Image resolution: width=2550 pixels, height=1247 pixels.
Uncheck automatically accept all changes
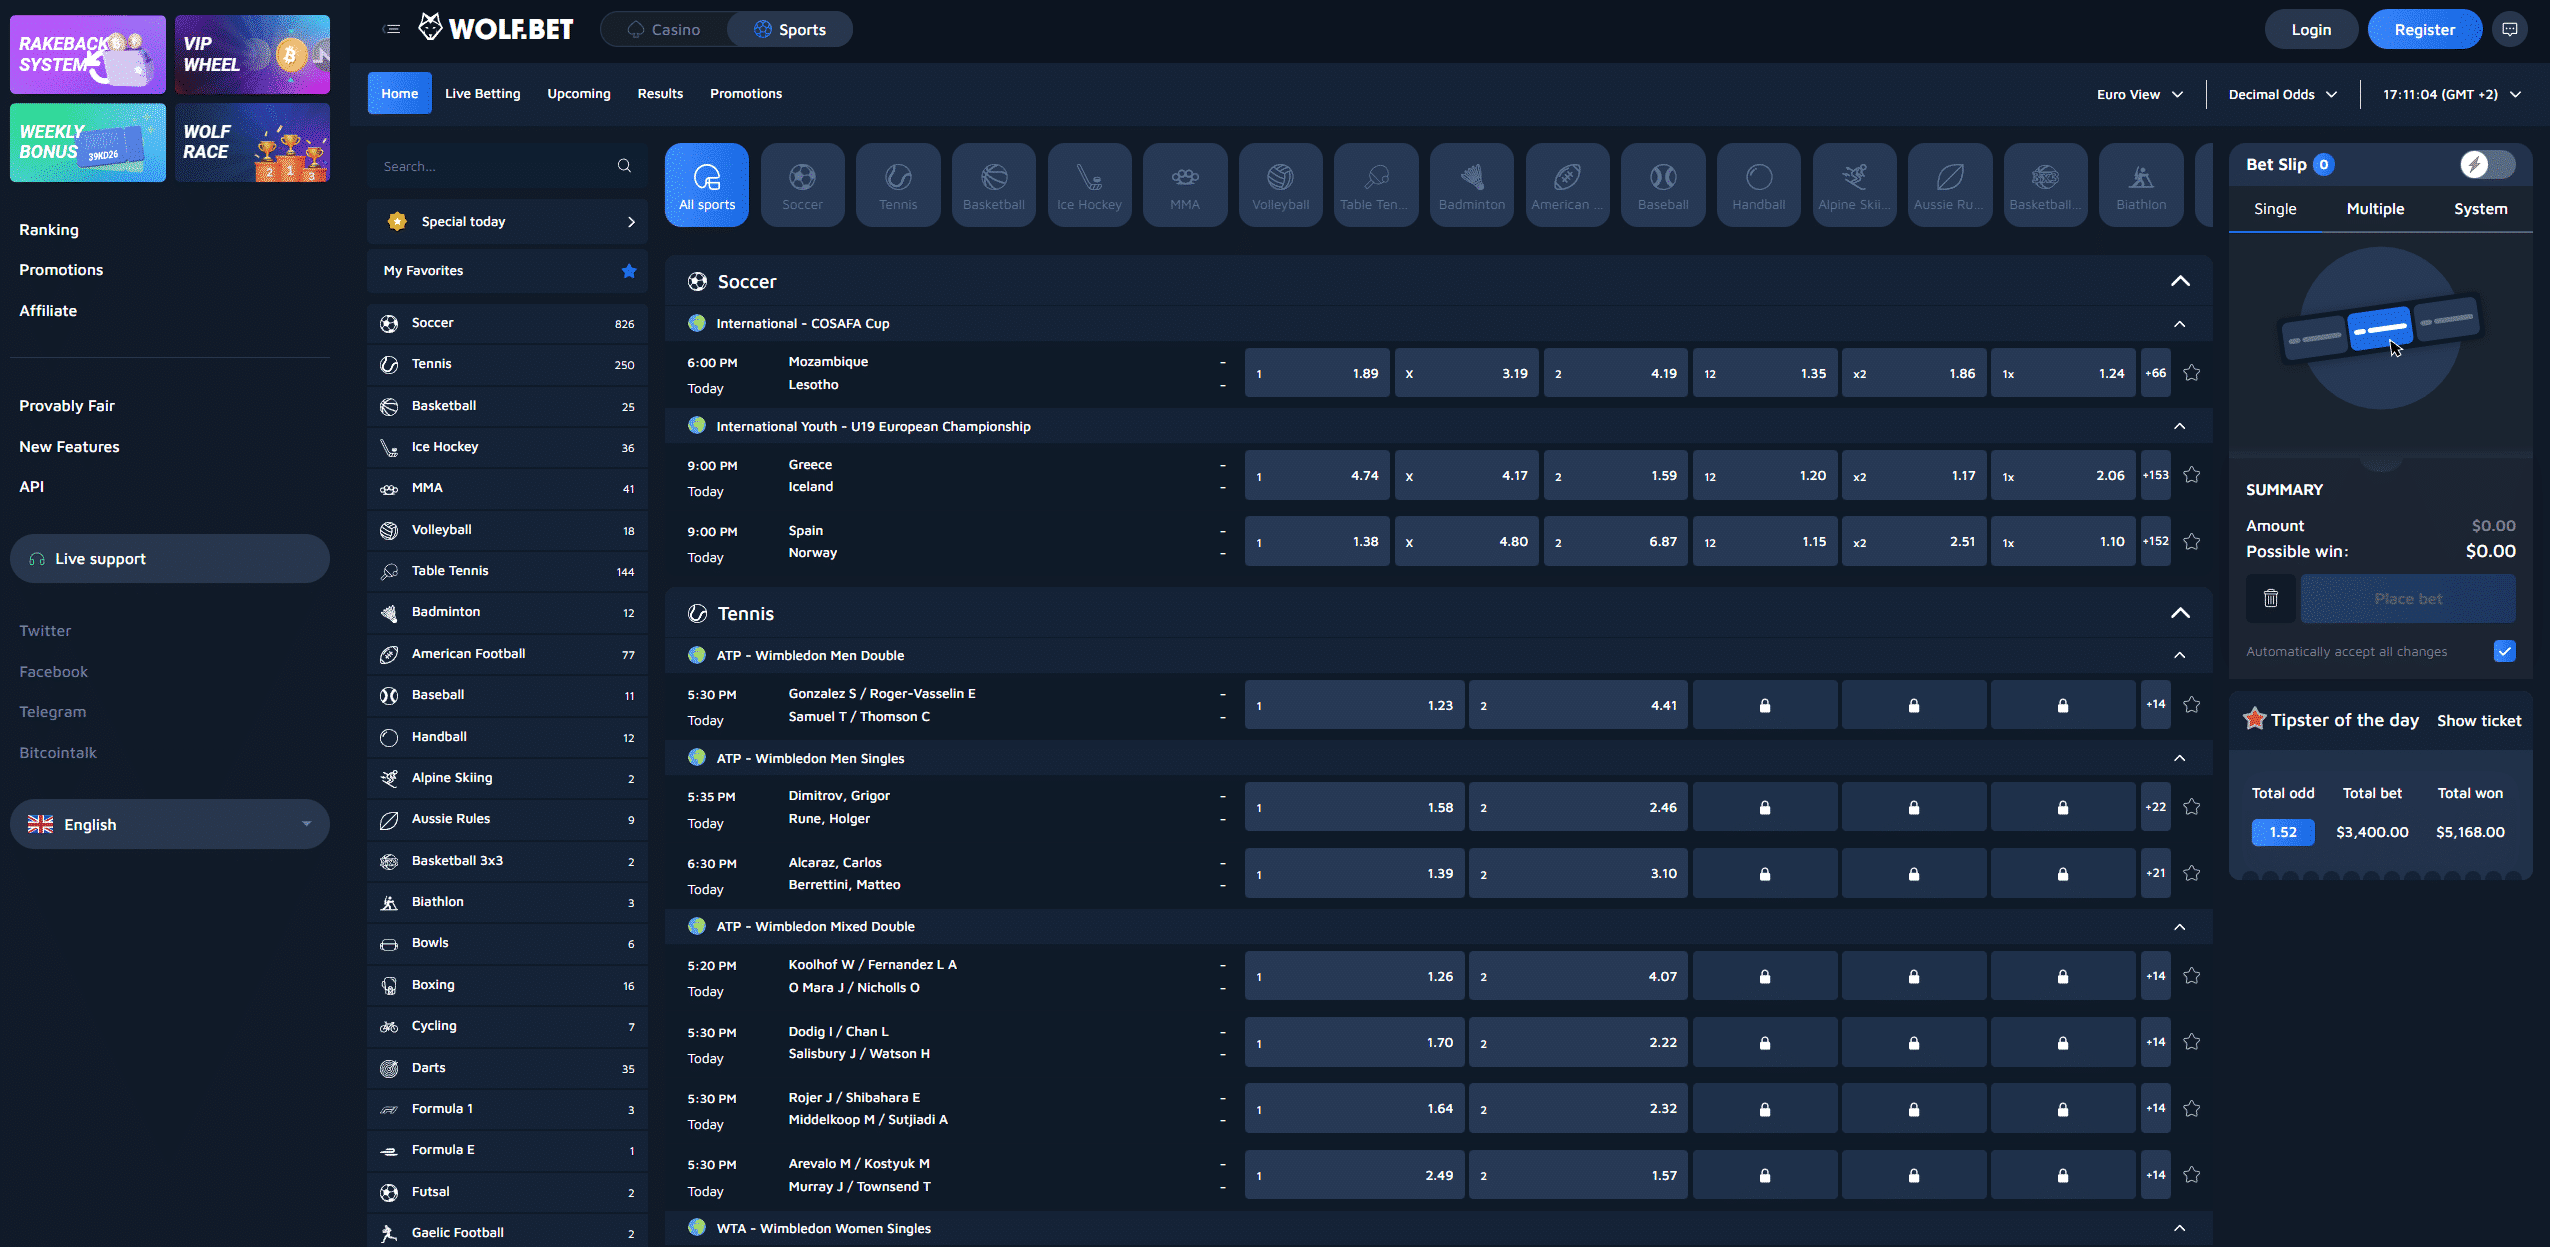(2504, 651)
